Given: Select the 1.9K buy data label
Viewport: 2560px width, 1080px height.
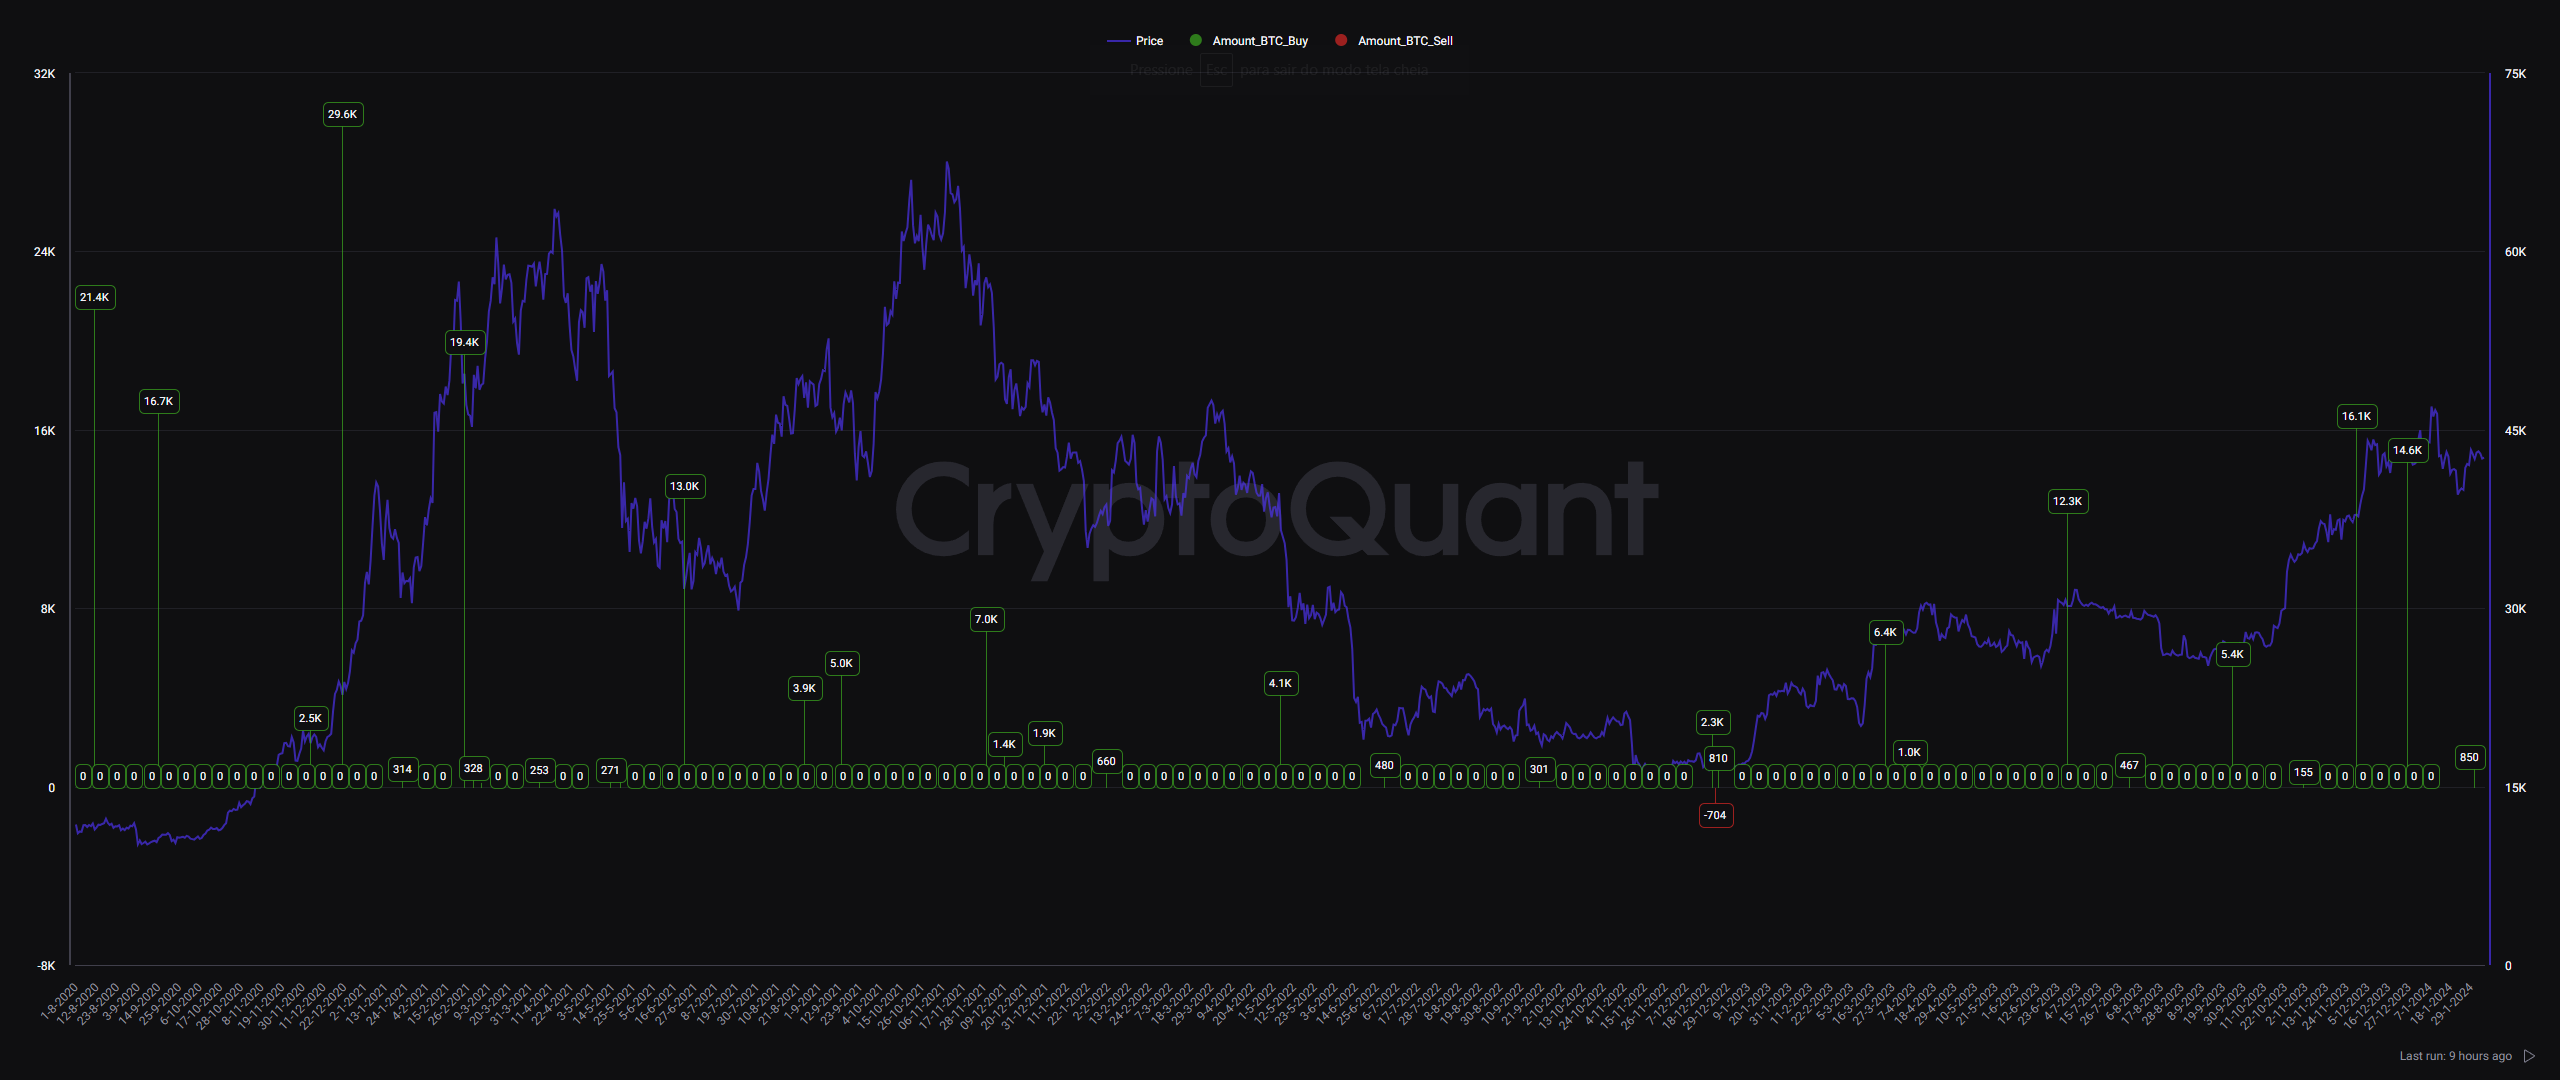Looking at the screenshot, I should pyautogui.click(x=1045, y=734).
